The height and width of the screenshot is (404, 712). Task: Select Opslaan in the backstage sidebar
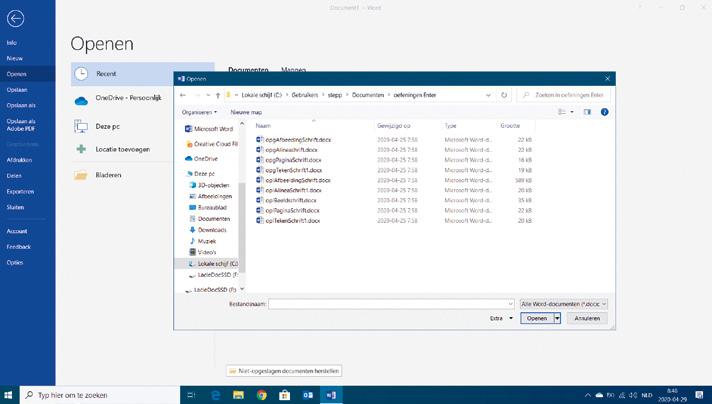pyautogui.click(x=17, y=90)
